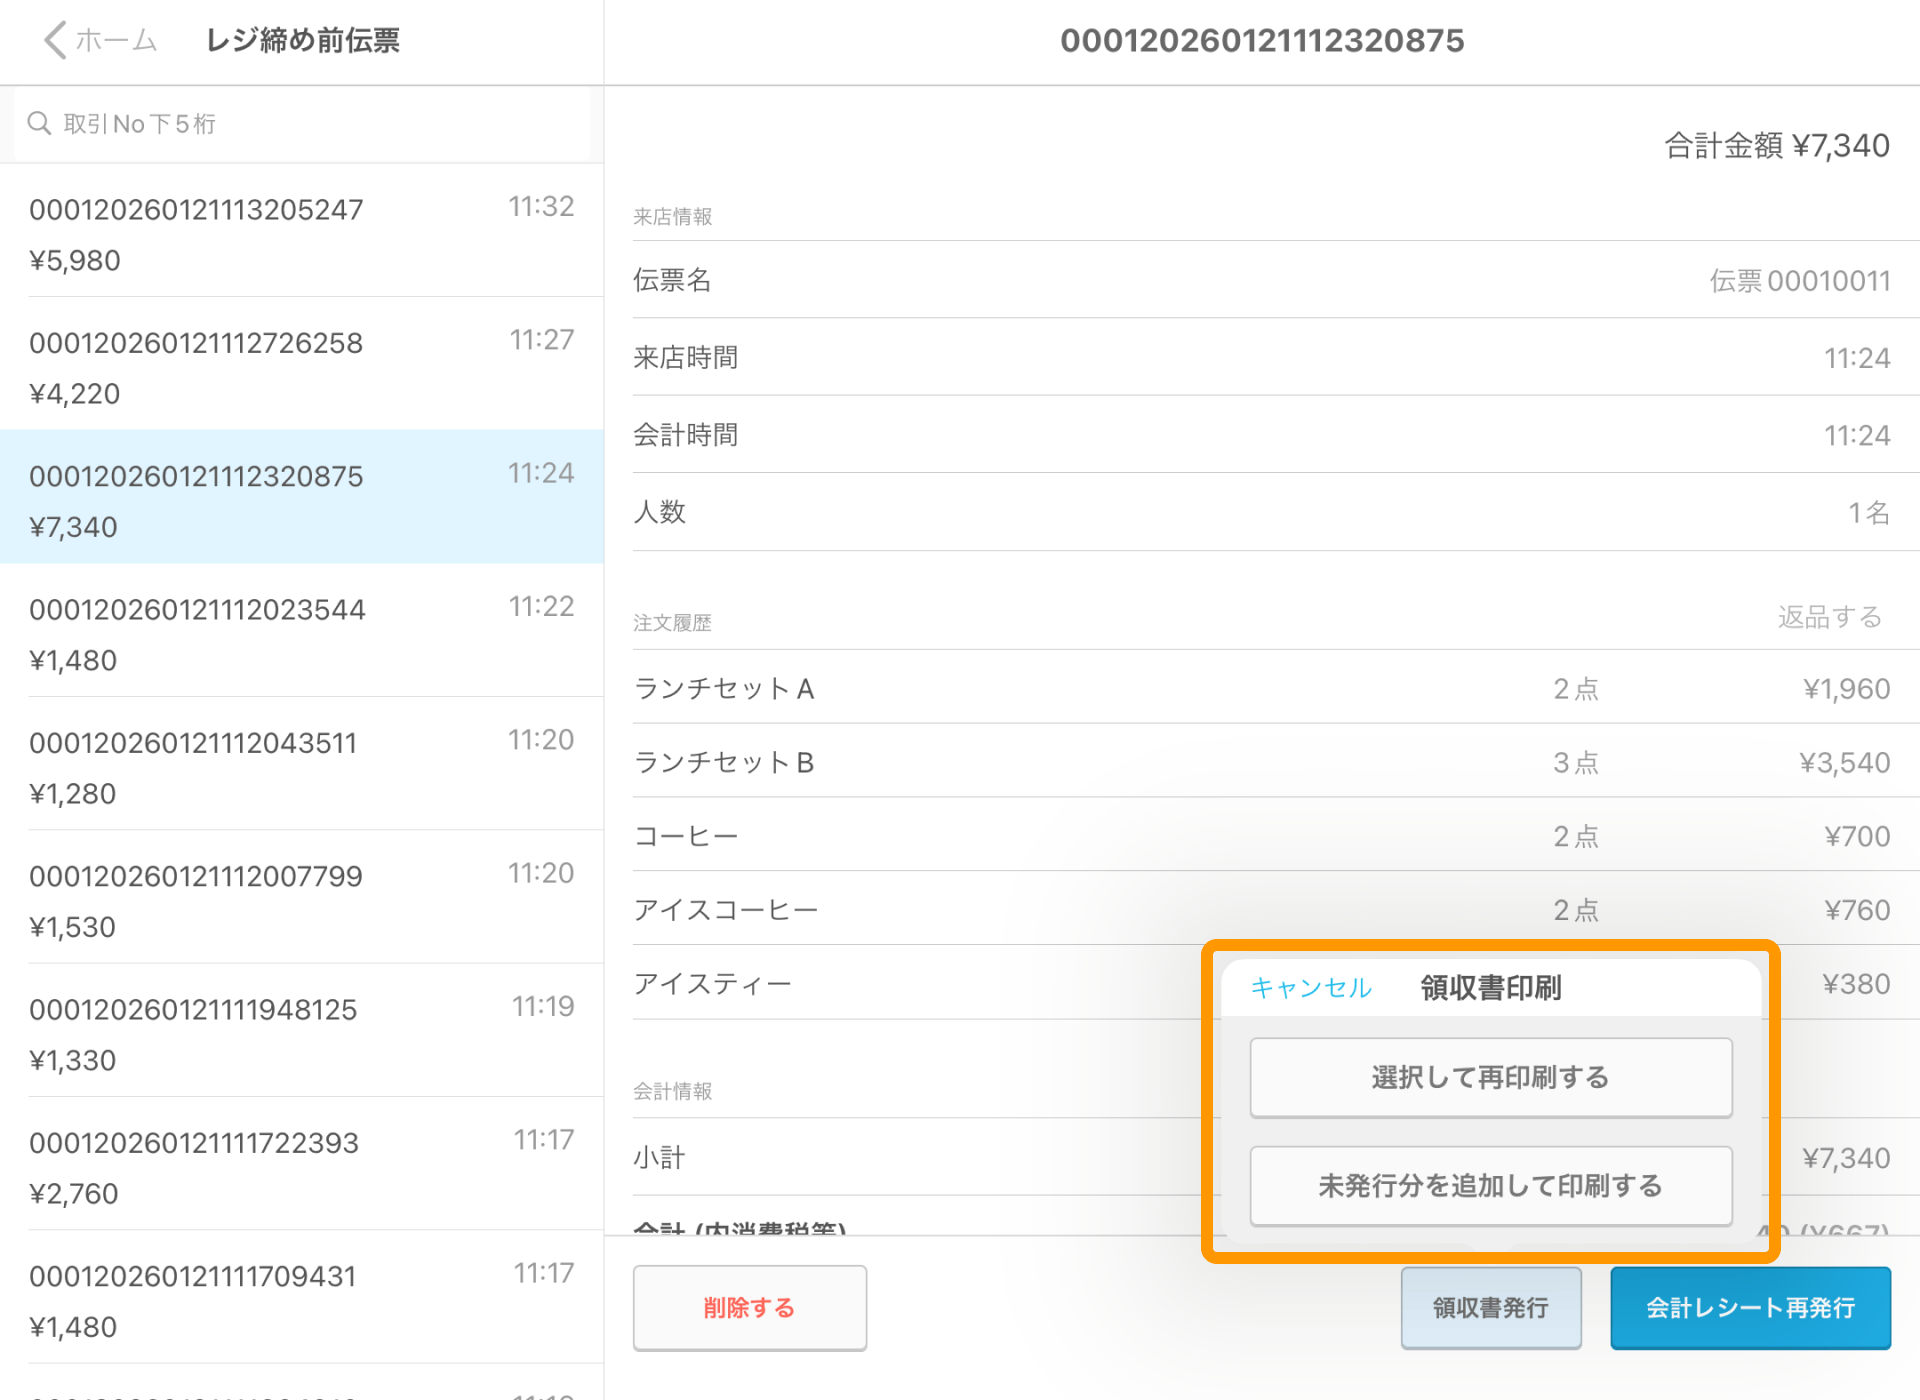Open the 返品する return link
1920x1400 pixels.
click(1830, 618)
